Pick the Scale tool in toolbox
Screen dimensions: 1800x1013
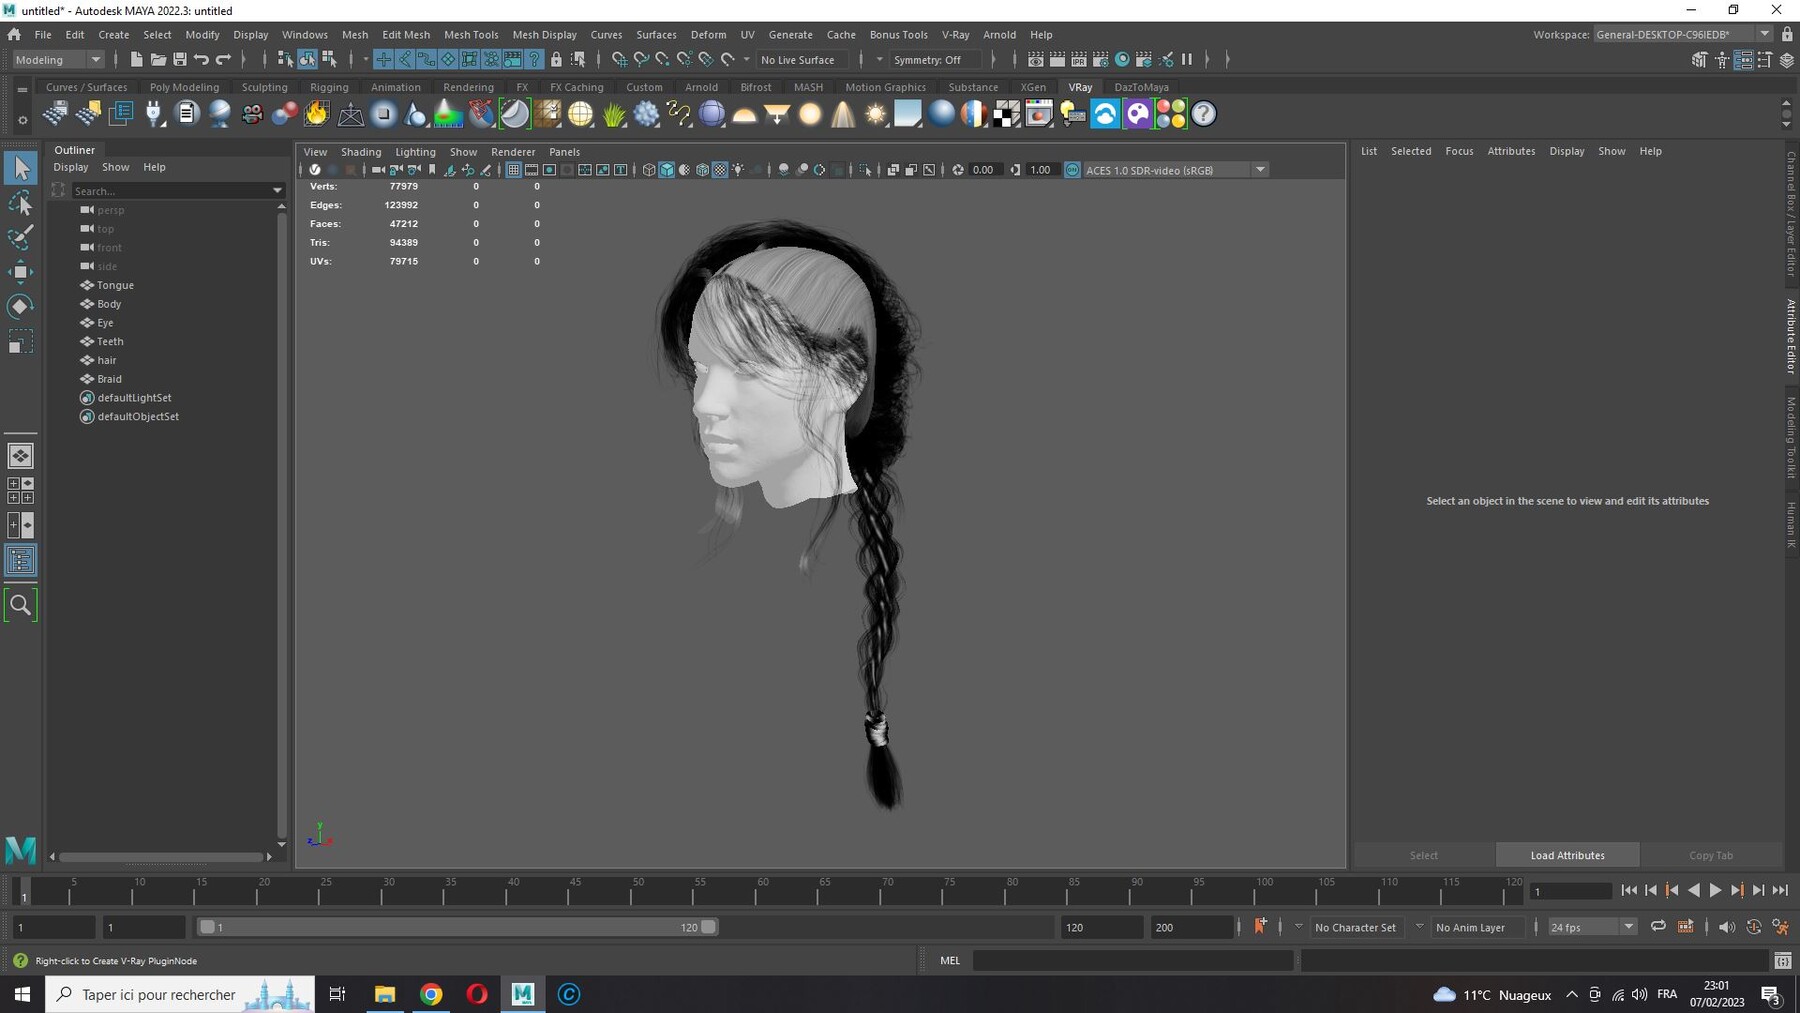click(20, 342)
